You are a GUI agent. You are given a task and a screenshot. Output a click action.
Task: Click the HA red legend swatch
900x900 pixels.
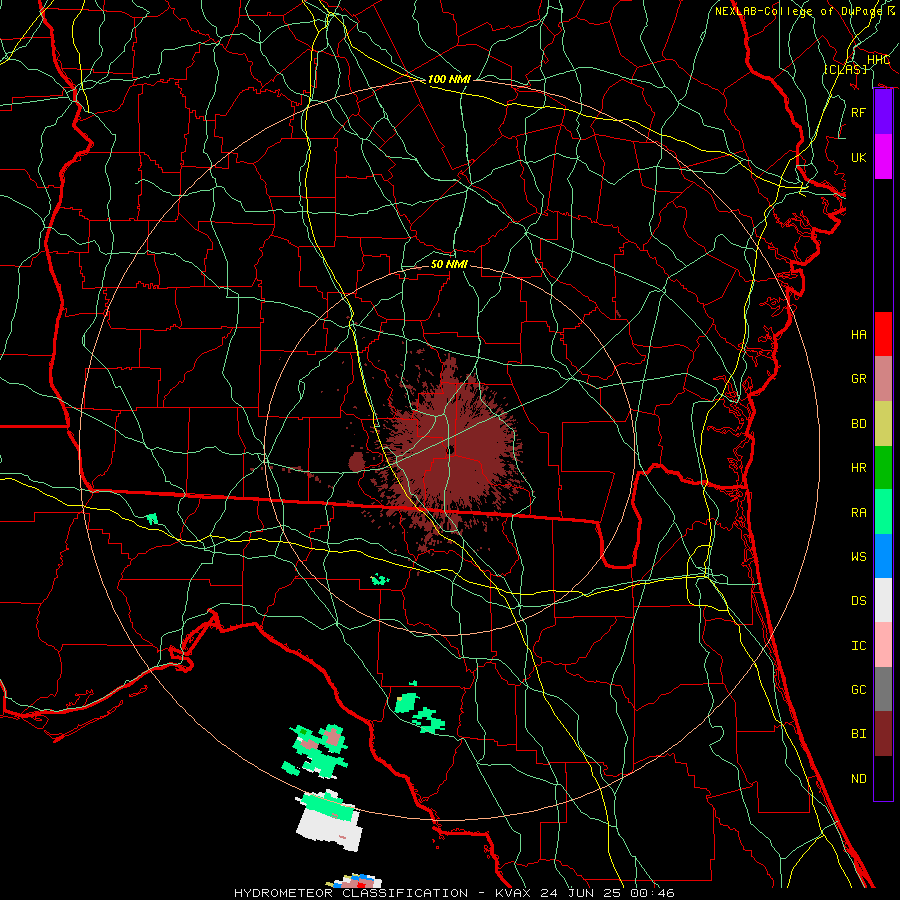[883, 334]
